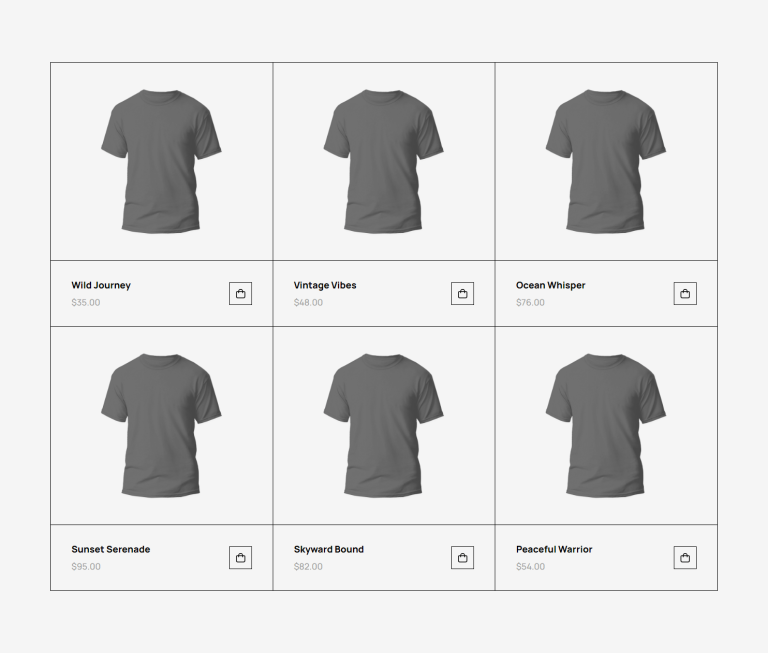Click the $95.00 price label
The width and height of the screenshot is (768, 653).
pyautogui.click(x=86, y=566)
